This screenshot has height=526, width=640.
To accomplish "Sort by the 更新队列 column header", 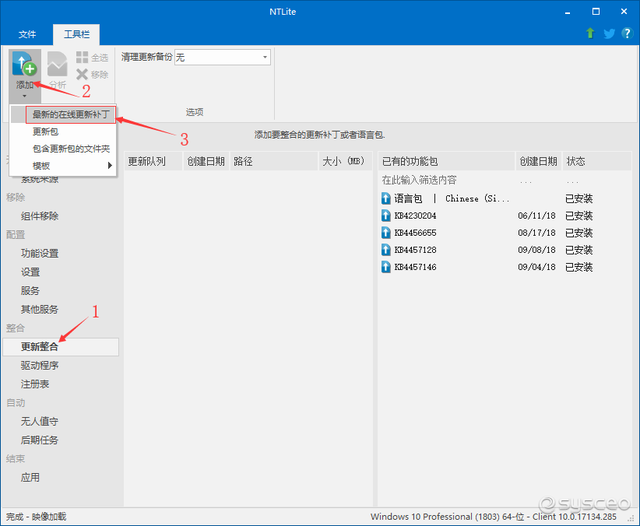I will pyautogui.click(x=153, y=161).
